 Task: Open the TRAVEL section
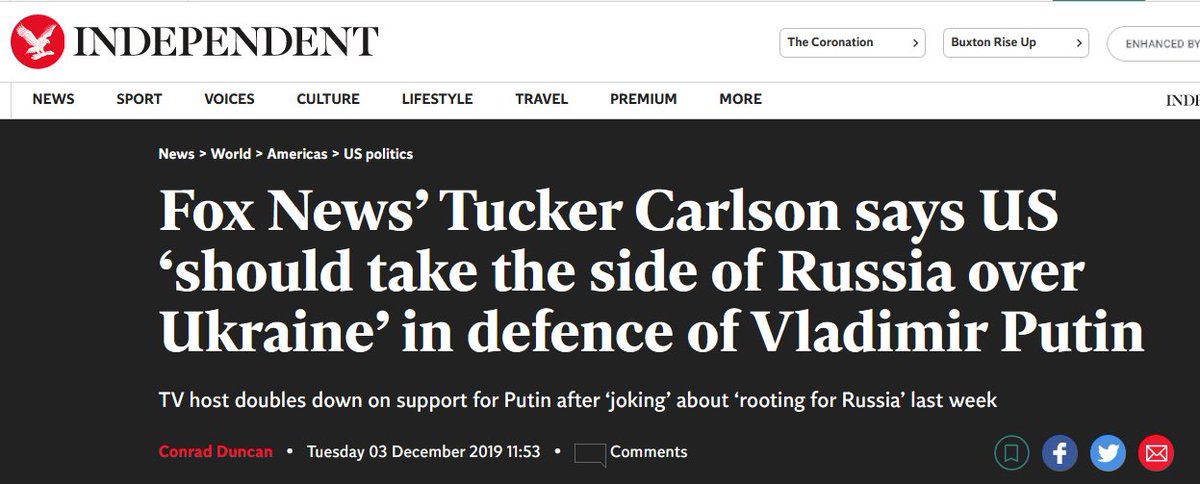click(x=541, y=99)
